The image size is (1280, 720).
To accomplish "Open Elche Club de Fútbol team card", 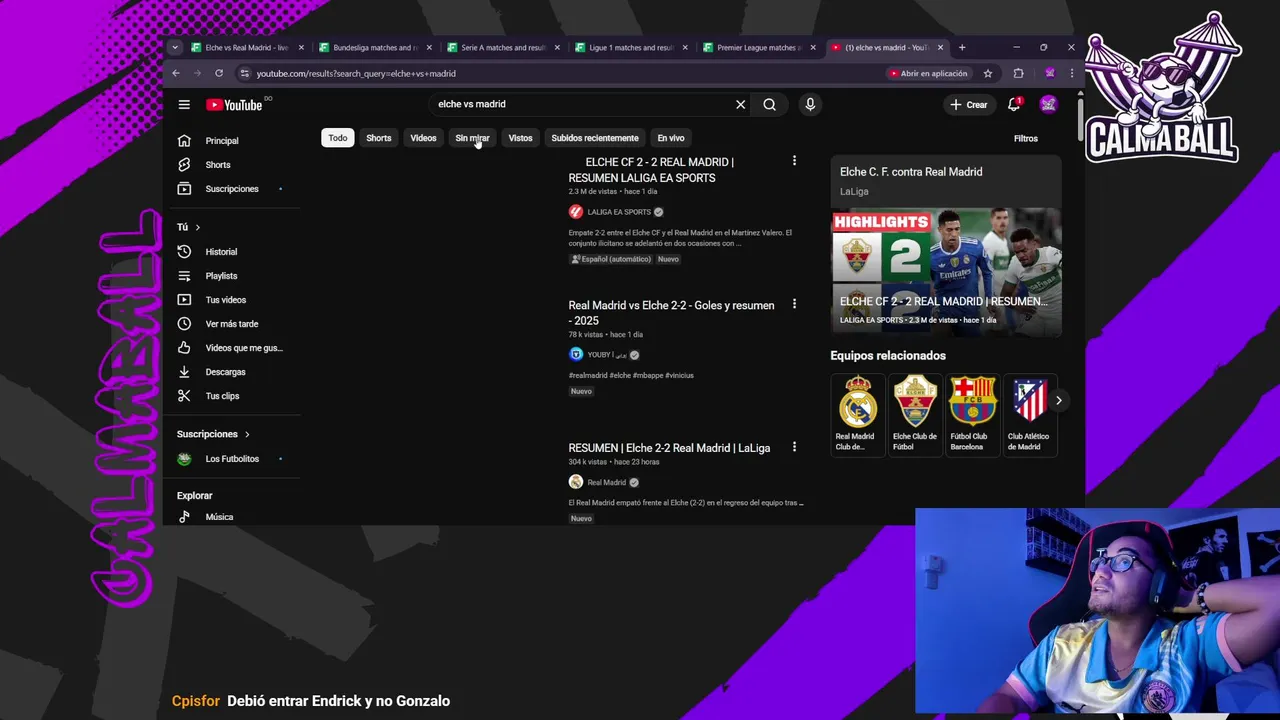I will coord(915,414).
